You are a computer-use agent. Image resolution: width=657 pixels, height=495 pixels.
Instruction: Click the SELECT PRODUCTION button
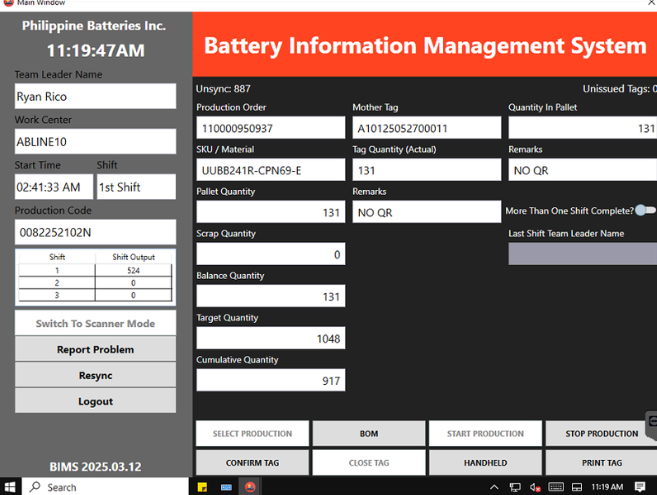click(252, 433)
